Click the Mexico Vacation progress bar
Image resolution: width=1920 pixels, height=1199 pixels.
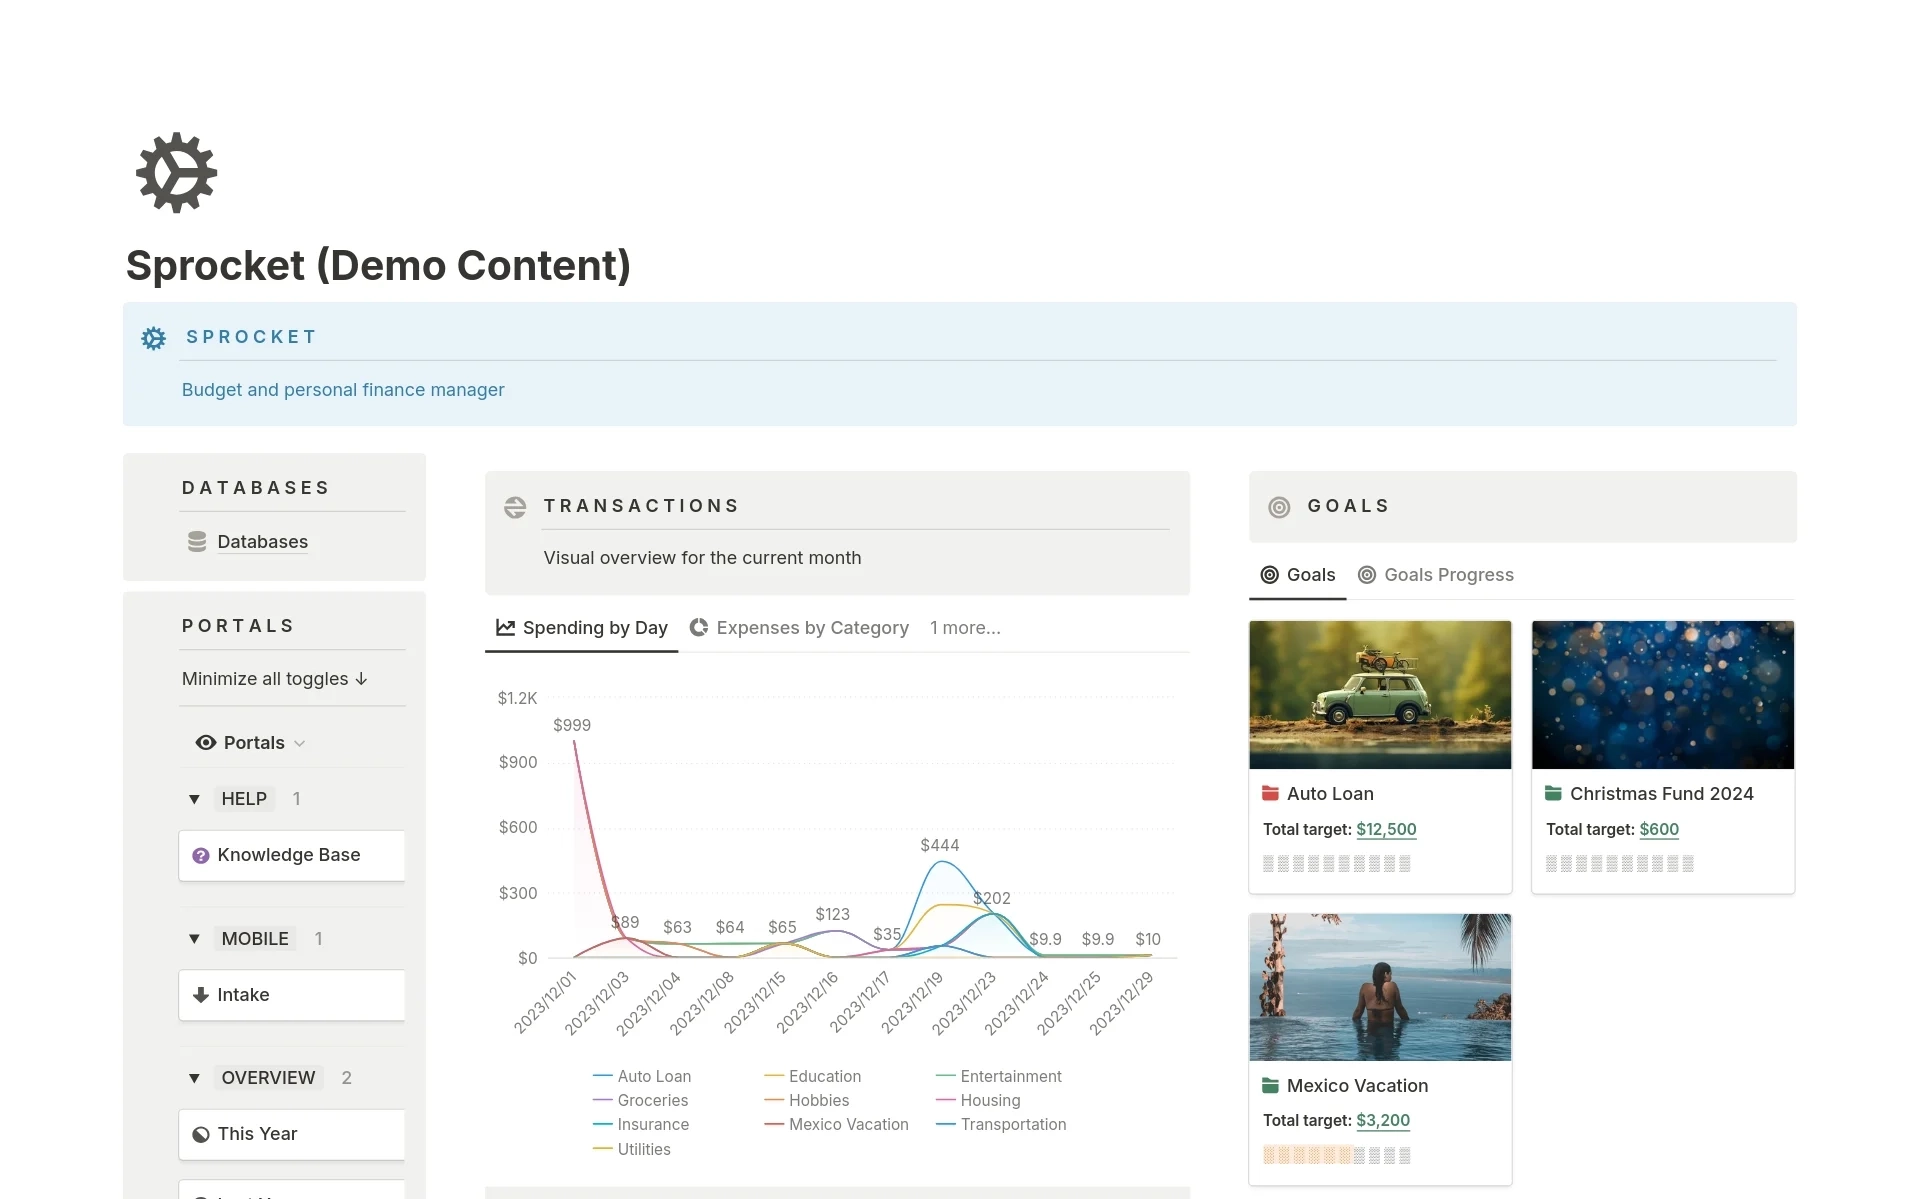1337,1156
